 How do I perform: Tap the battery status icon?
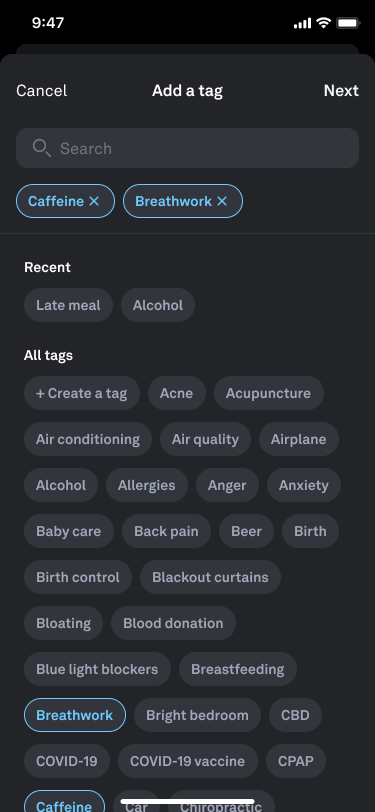click(x=348, y=23)
